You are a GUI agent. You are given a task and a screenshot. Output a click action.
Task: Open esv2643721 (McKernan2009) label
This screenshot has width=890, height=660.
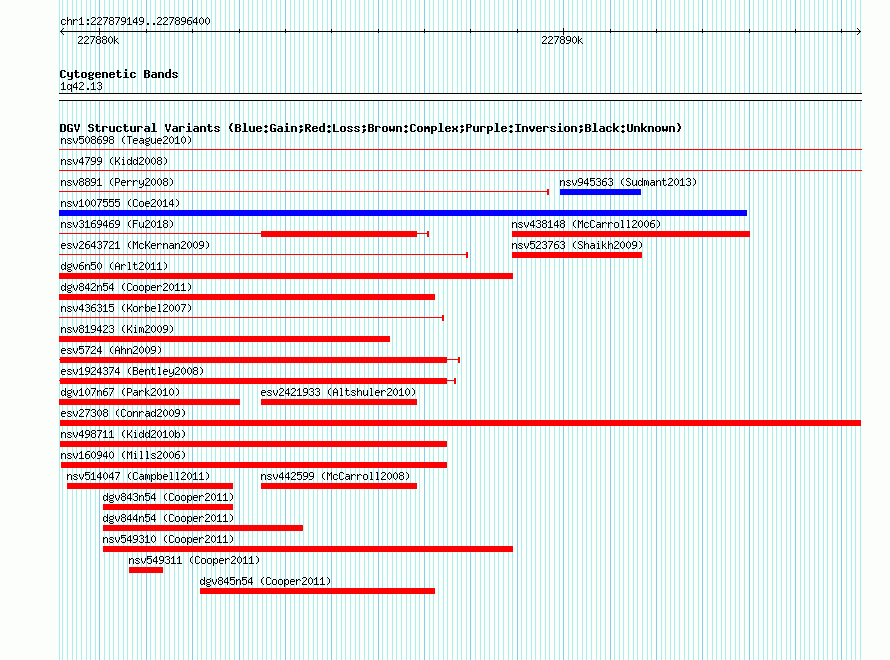(x=135, y=245)
